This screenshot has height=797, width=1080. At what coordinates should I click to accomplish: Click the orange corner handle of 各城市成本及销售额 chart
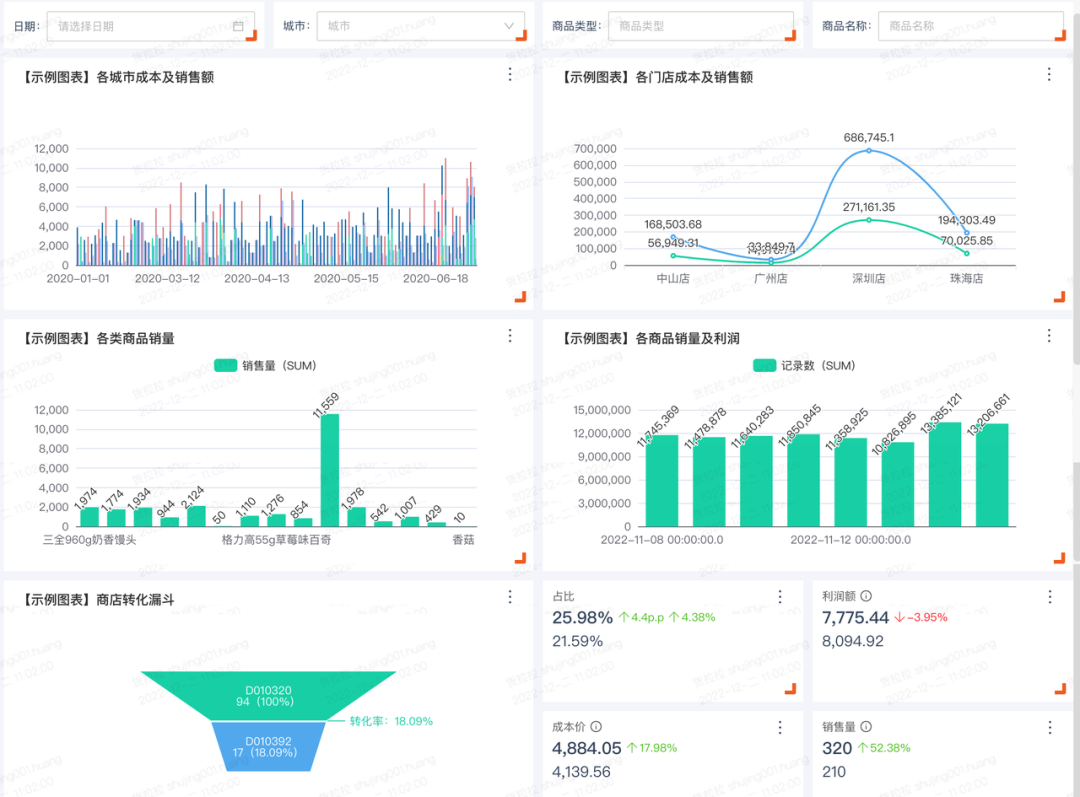click(521, 297)
